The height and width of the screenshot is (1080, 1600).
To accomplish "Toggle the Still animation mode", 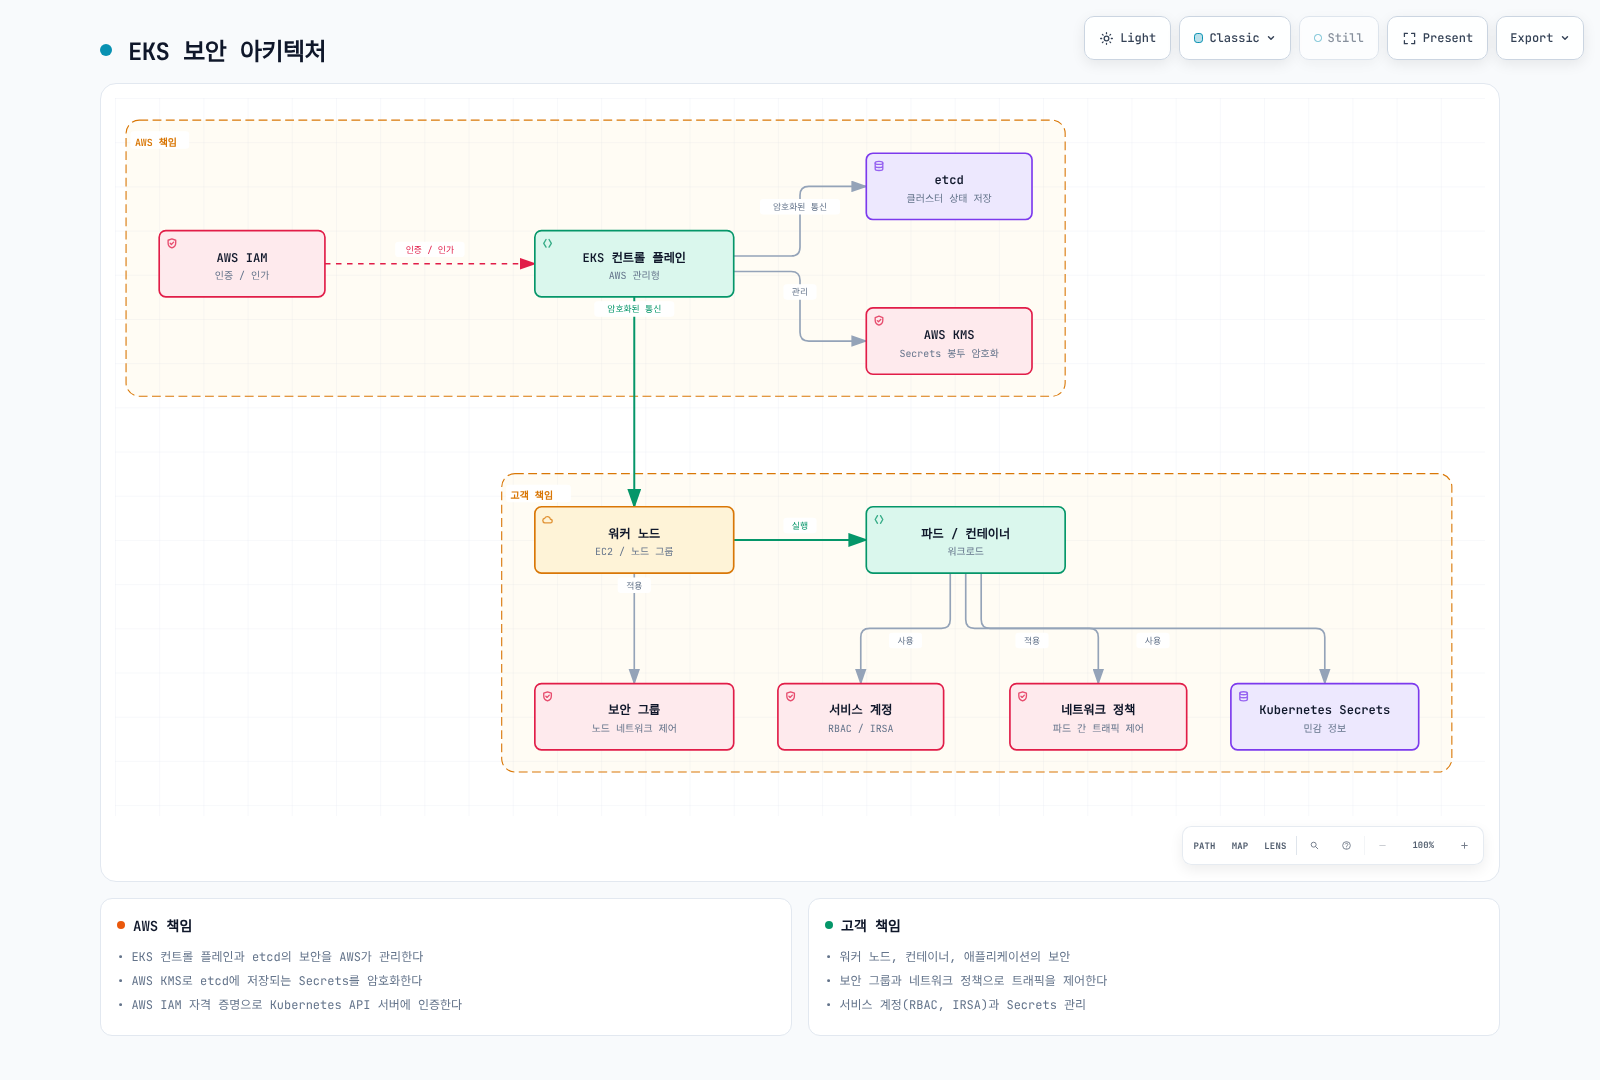I will 1339,38.
